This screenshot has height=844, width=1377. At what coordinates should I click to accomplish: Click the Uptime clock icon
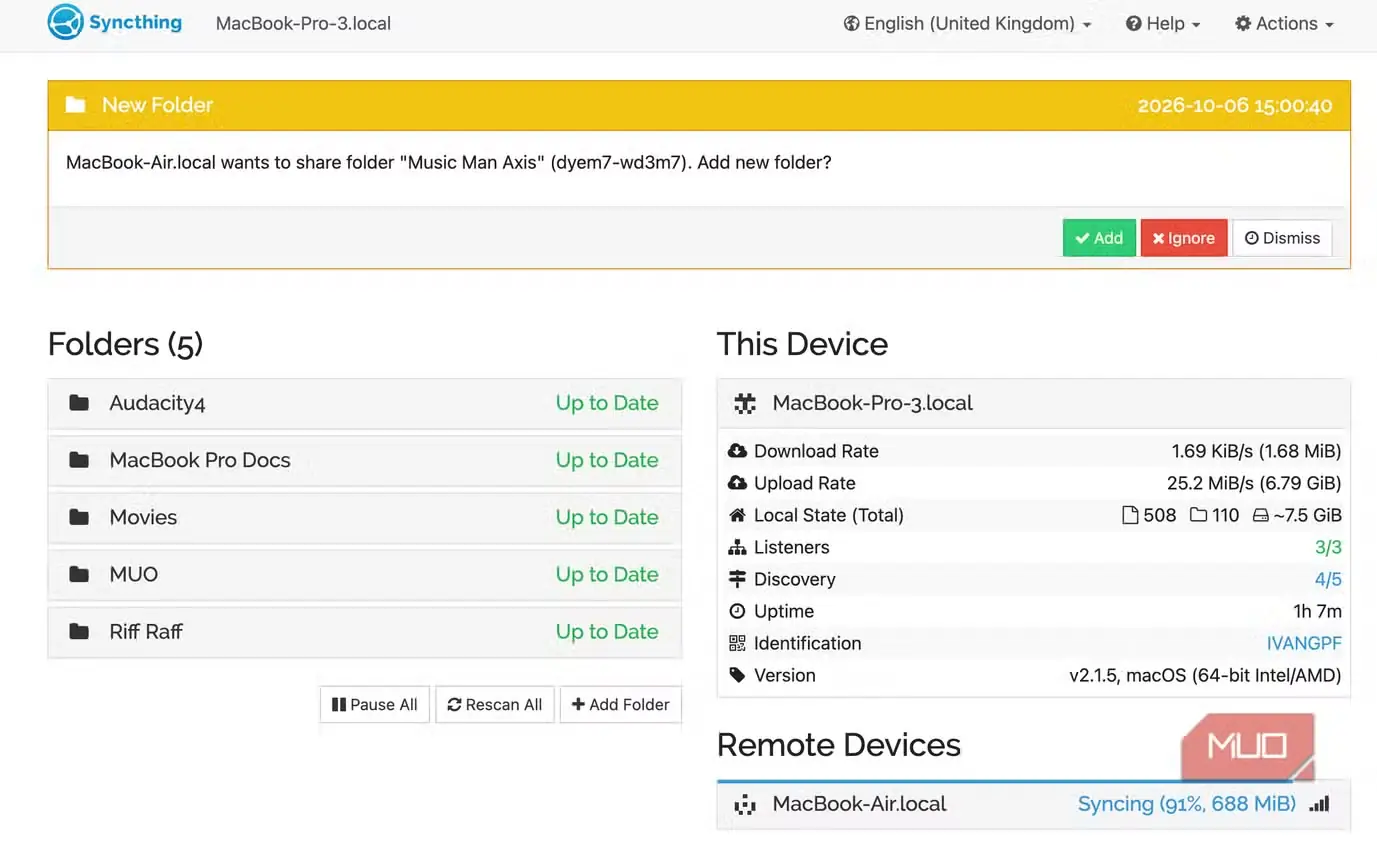pyautogui.click(x=737, y=611)
